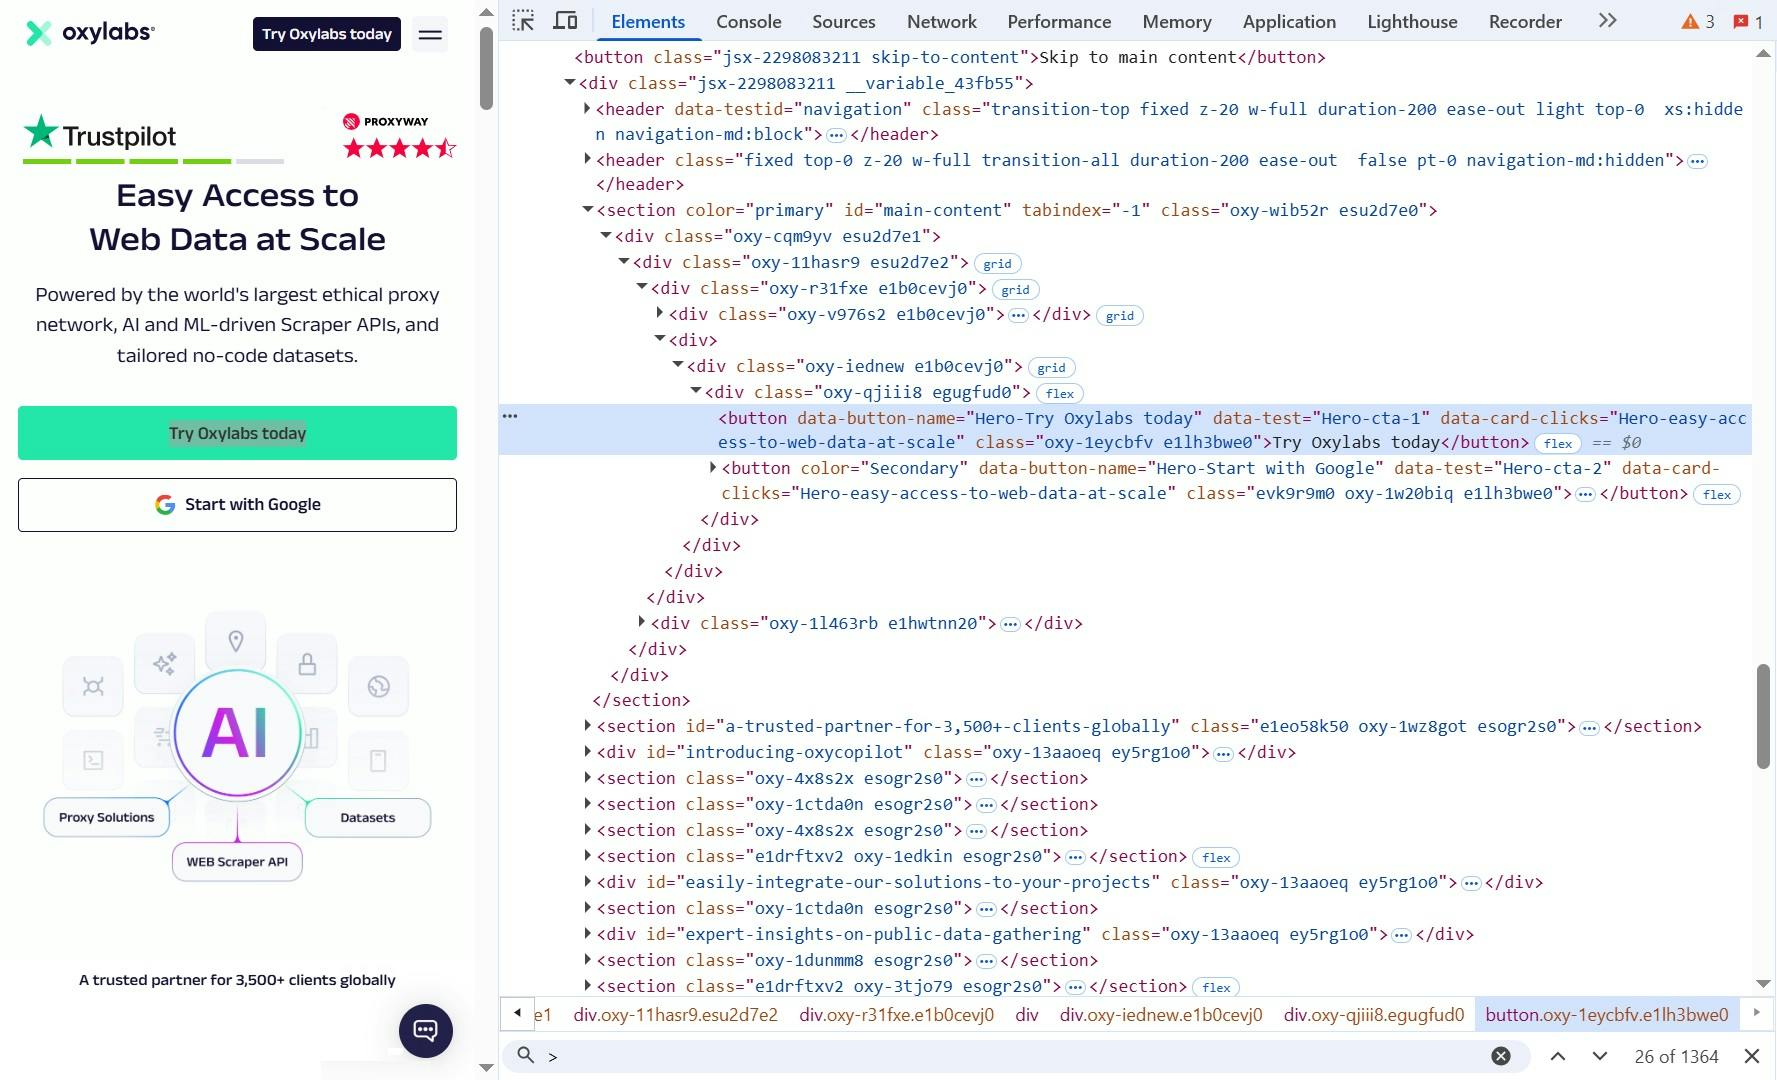Toggle the grid badge on oxy-11hasr9 div
The width and height of the screenshot is (1777, 1080).
997,264
